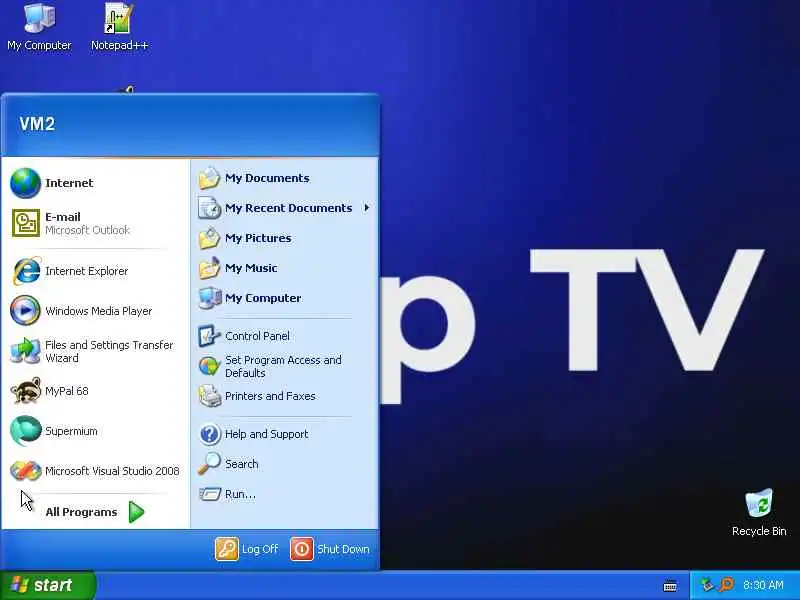
Task: Click the My Recent Documents icon
Action: pos(209,208)
